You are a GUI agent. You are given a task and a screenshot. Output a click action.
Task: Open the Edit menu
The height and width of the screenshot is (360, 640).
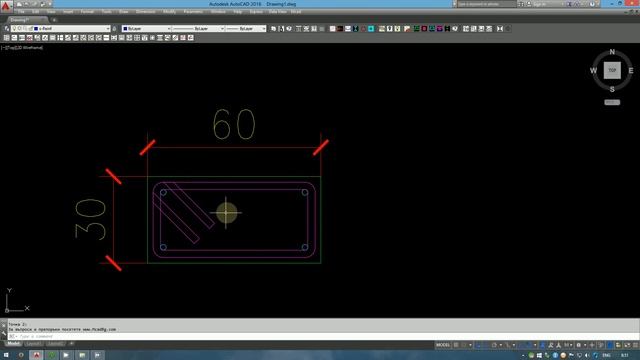coord(36,12)
